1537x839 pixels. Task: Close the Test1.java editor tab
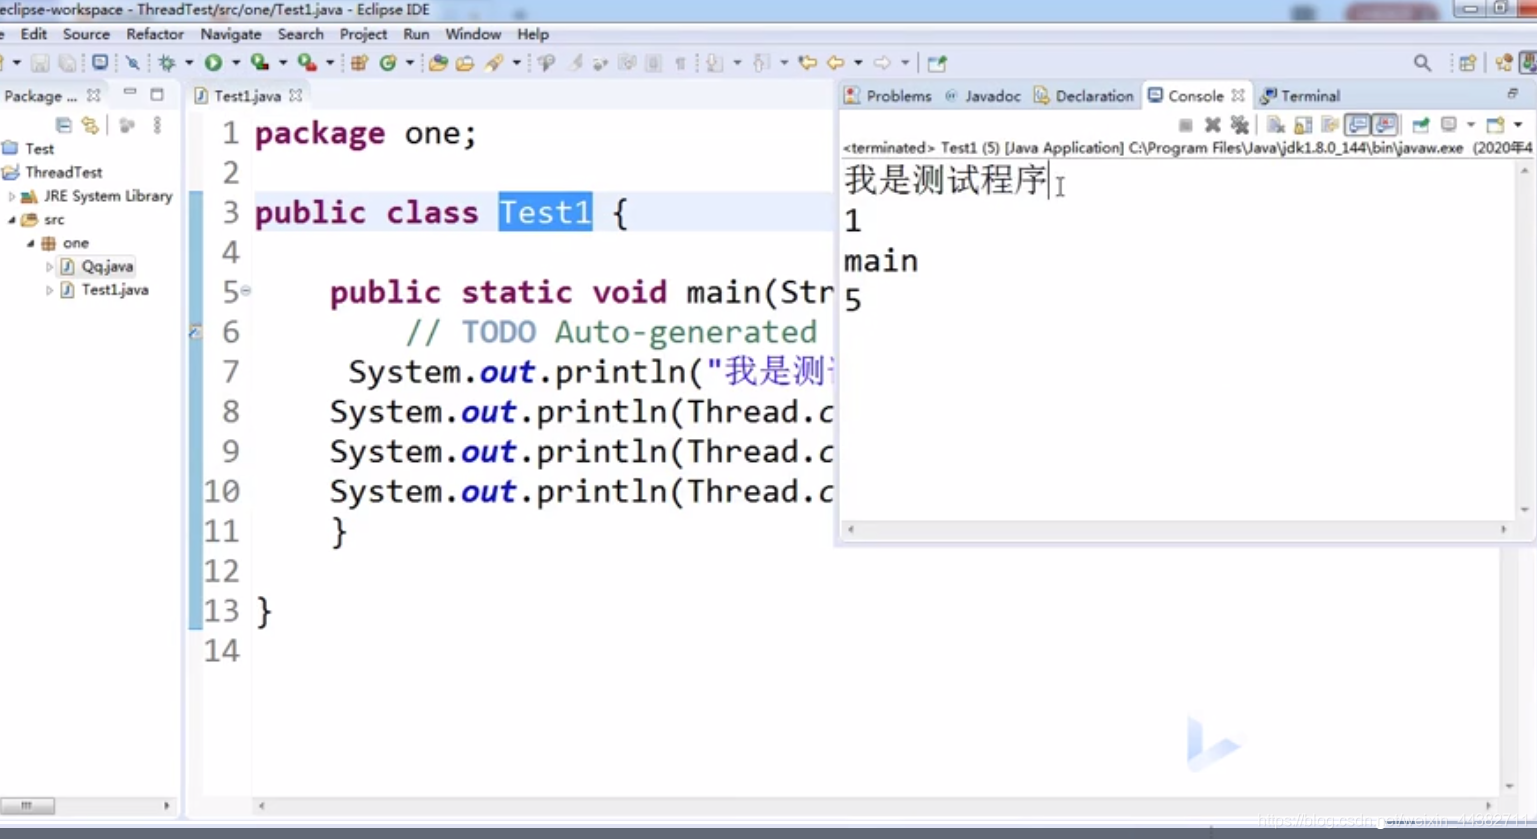click(296, 96)
